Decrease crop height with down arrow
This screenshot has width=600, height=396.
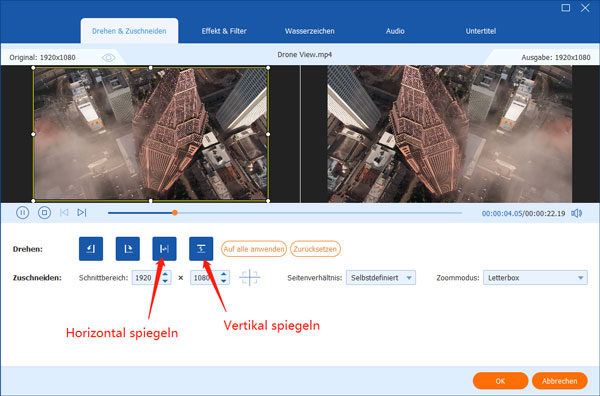tap(224, 281)
